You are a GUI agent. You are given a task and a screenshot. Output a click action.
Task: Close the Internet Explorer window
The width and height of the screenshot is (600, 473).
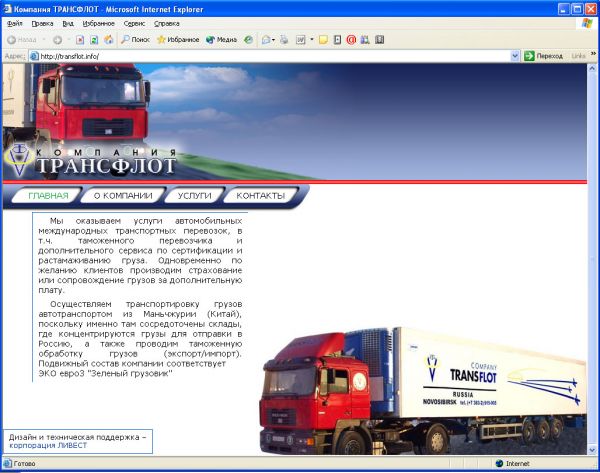(x=590, y=9)
